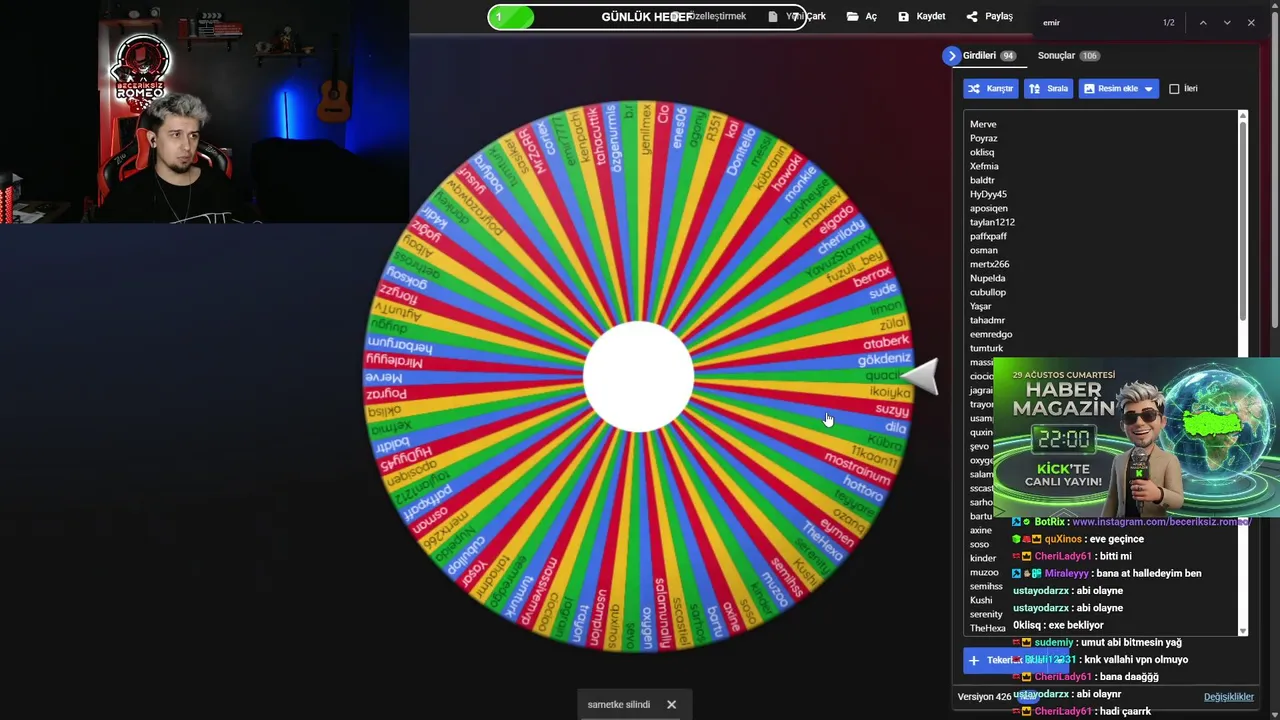1280x720 pixels.
Task: Click the floppy disk icon beside Kaydet
Action: click(x=903, y=16)
